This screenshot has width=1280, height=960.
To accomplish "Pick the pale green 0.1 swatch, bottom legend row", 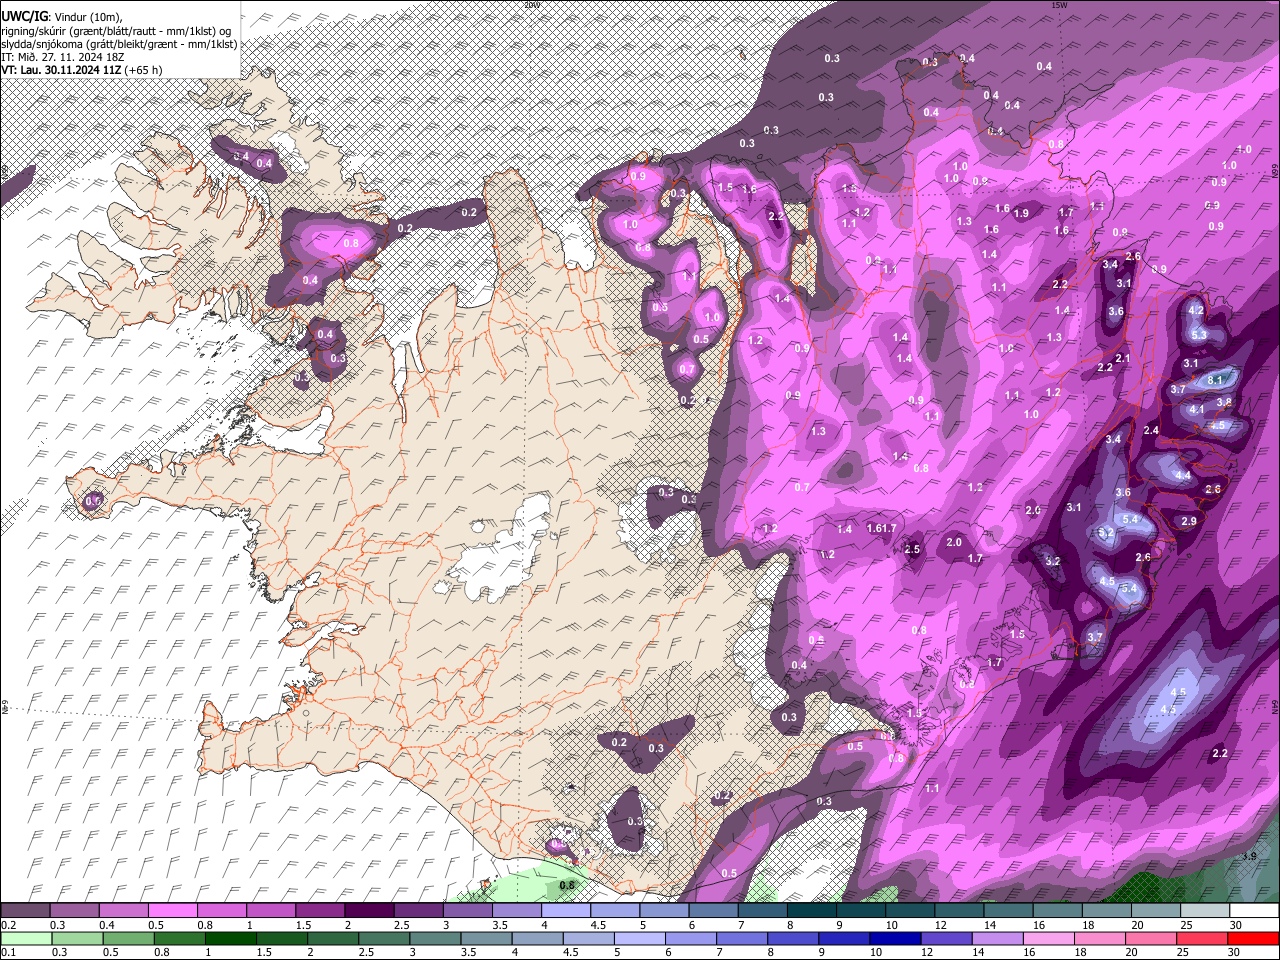I will coord(26,939).
